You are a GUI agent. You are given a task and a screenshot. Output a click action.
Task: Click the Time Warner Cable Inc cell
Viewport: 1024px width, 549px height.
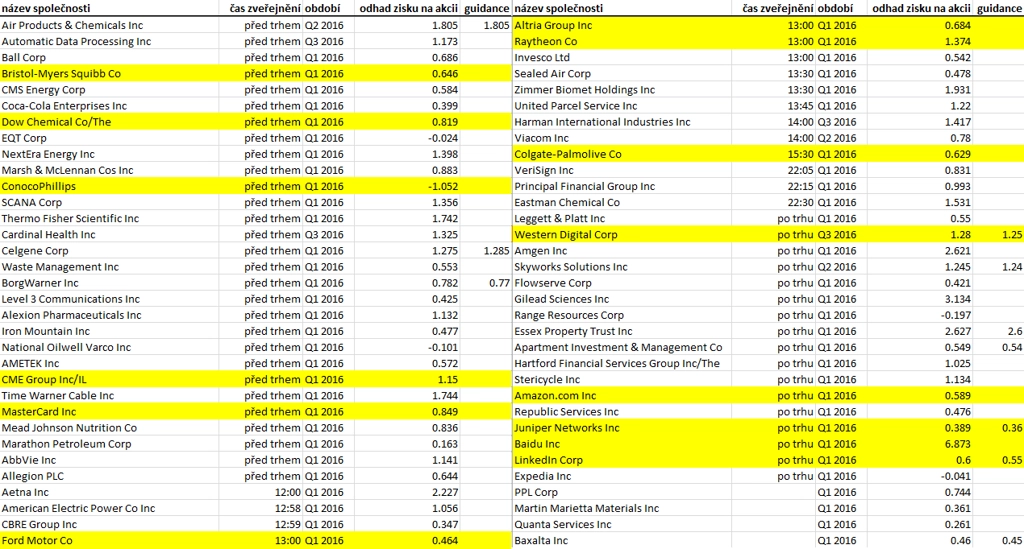(110, 396)
